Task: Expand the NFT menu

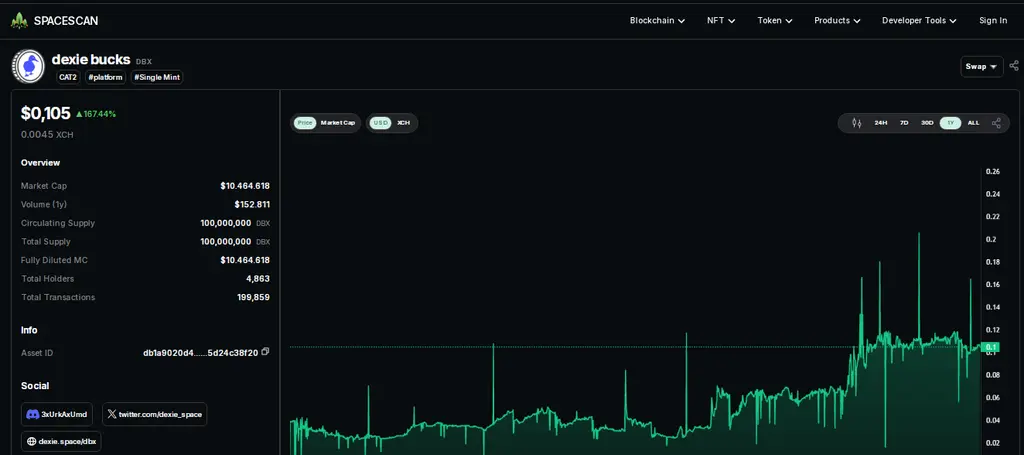Action: coord(721,21)
